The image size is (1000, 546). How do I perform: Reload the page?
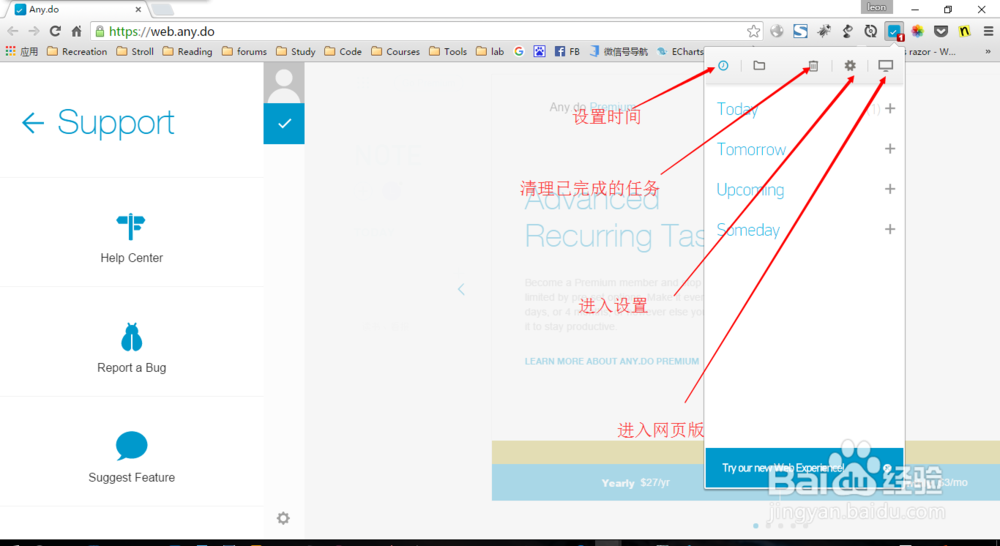55,31
